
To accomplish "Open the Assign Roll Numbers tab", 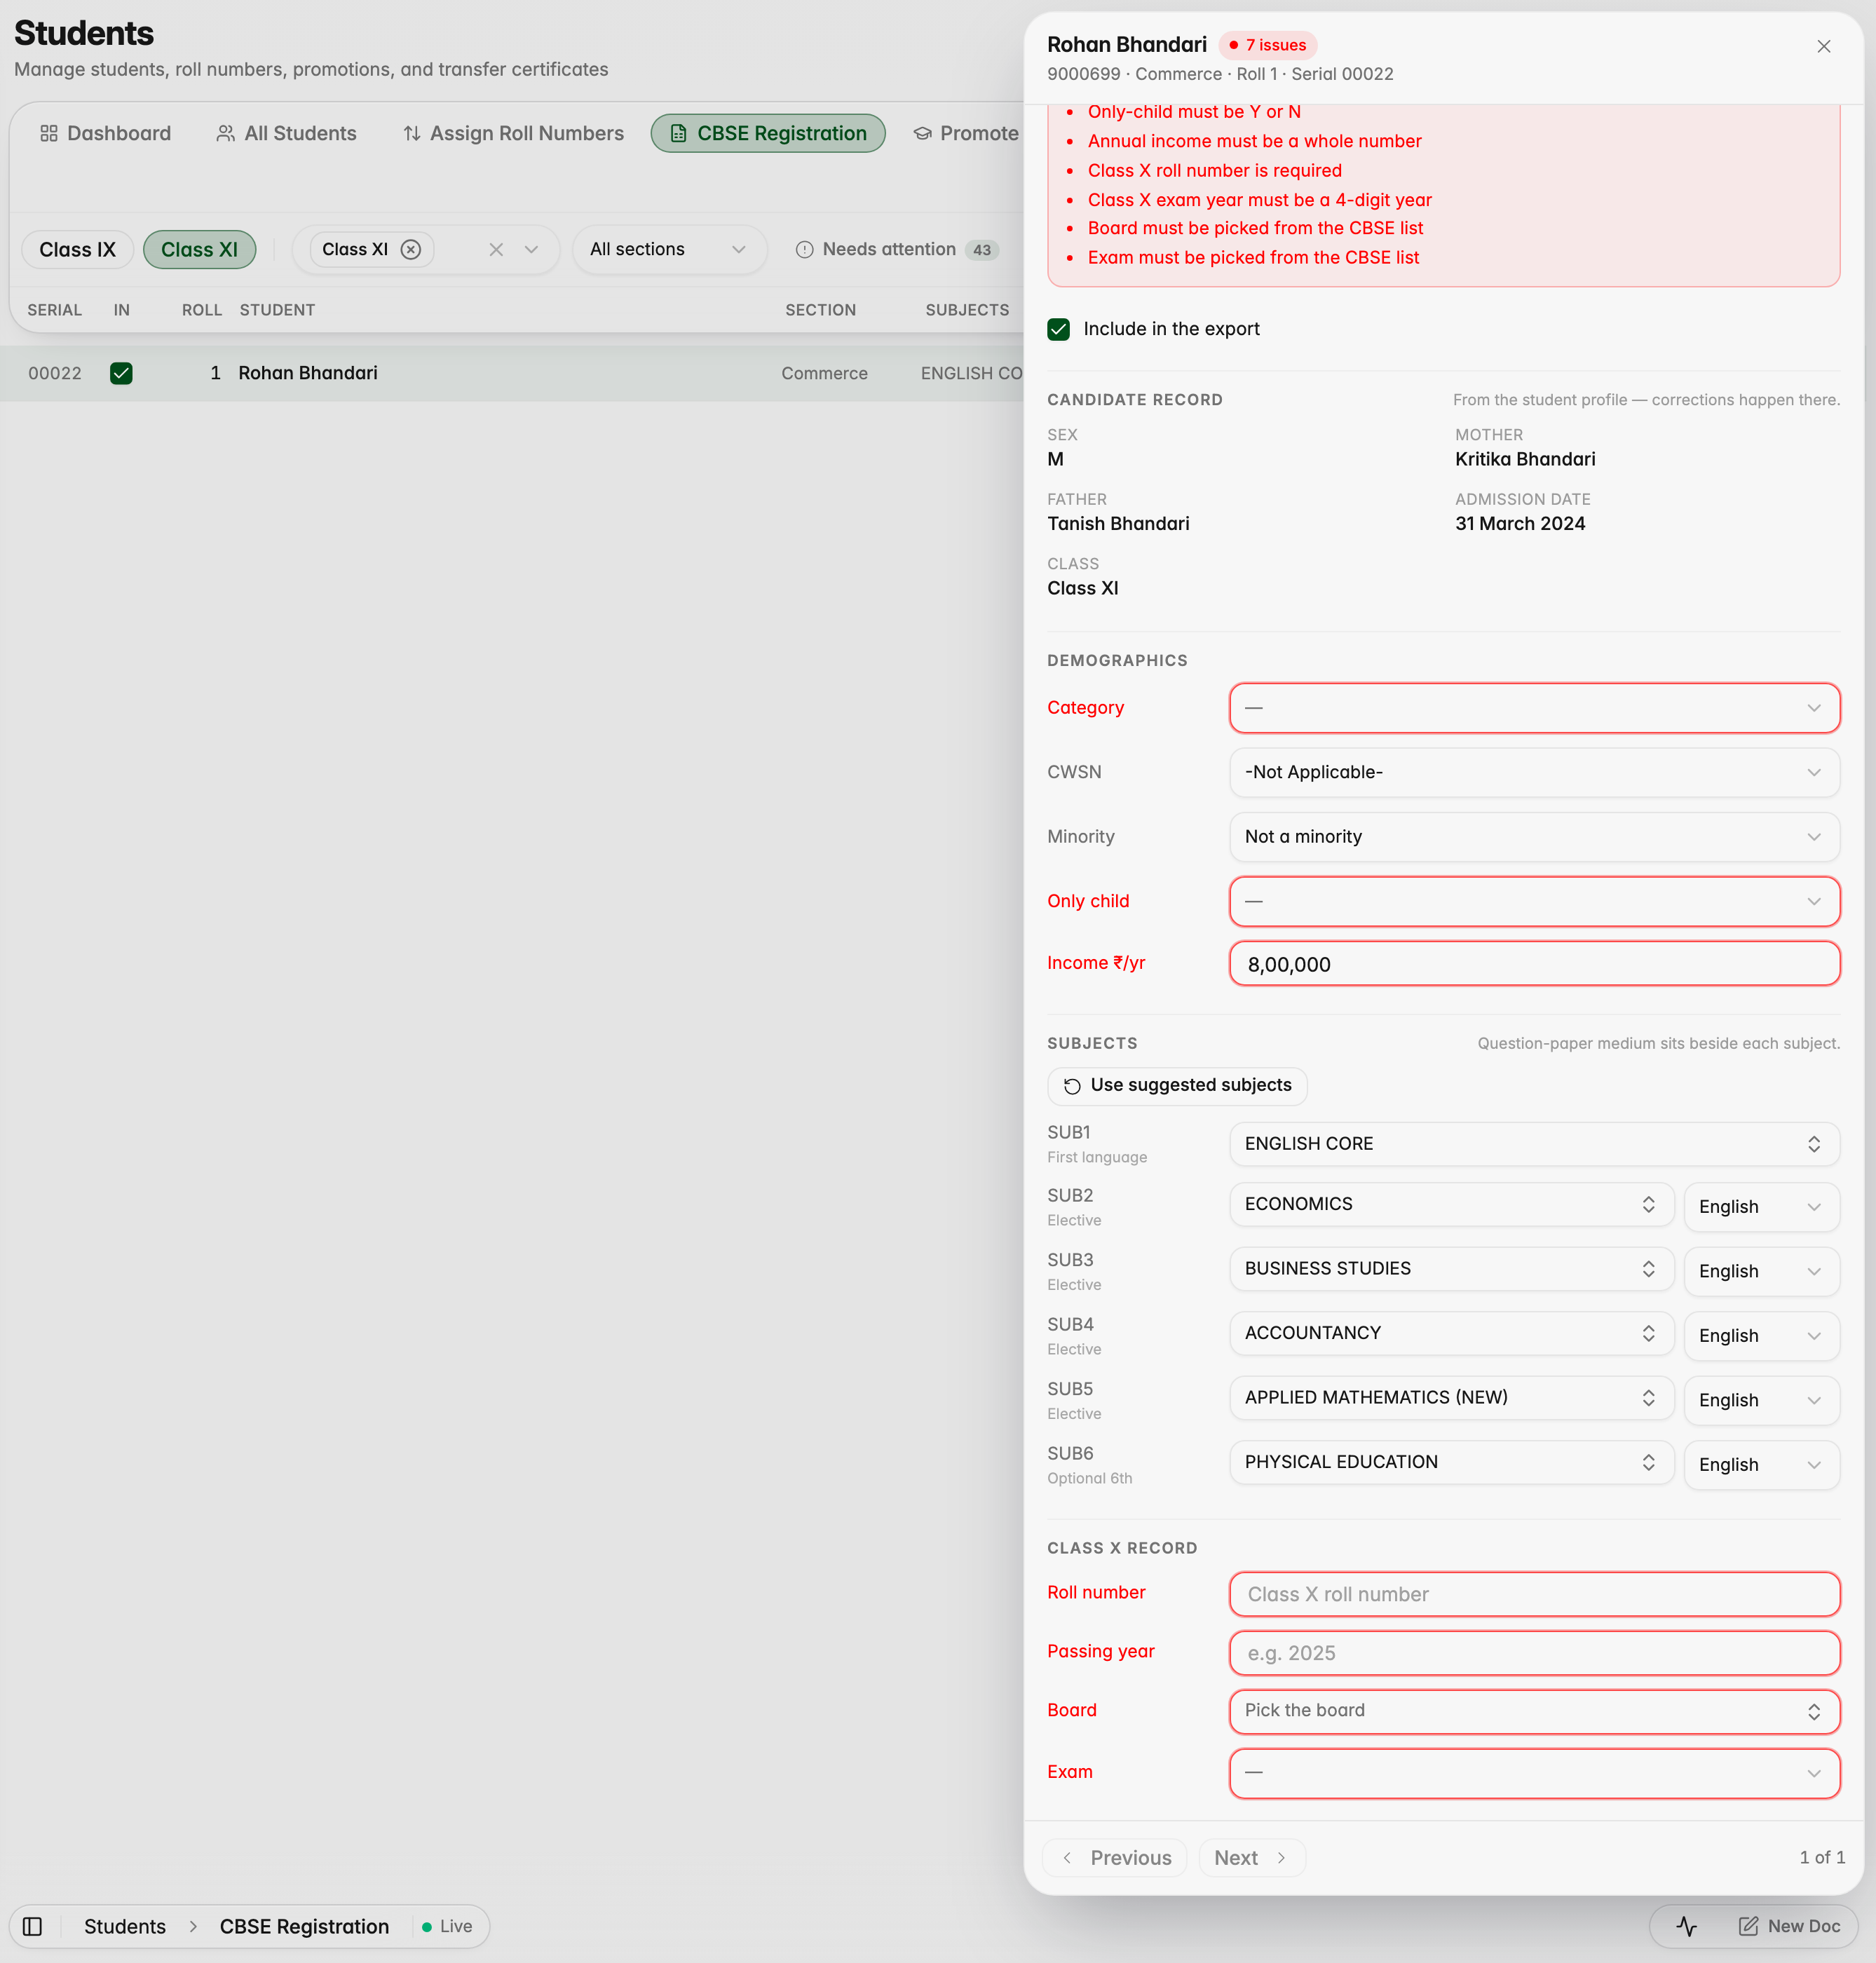I will [x=513, y=133].
